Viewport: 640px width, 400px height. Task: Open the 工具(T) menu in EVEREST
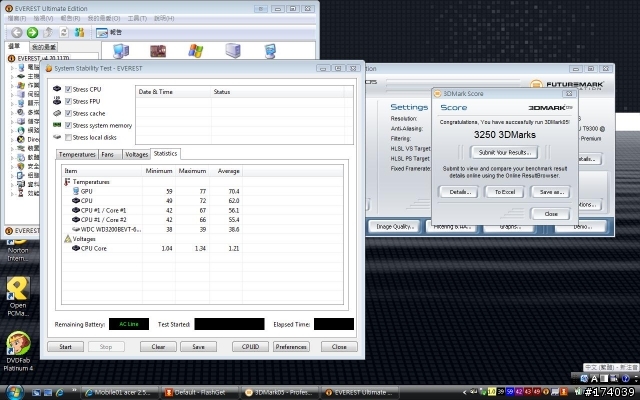pos(137,18)
